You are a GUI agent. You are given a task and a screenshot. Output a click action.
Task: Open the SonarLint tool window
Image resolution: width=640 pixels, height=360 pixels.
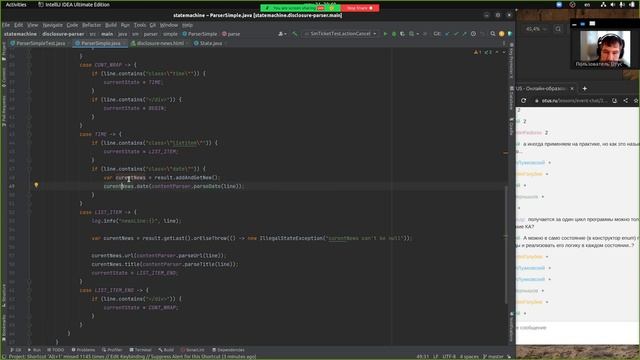[192, 350]
